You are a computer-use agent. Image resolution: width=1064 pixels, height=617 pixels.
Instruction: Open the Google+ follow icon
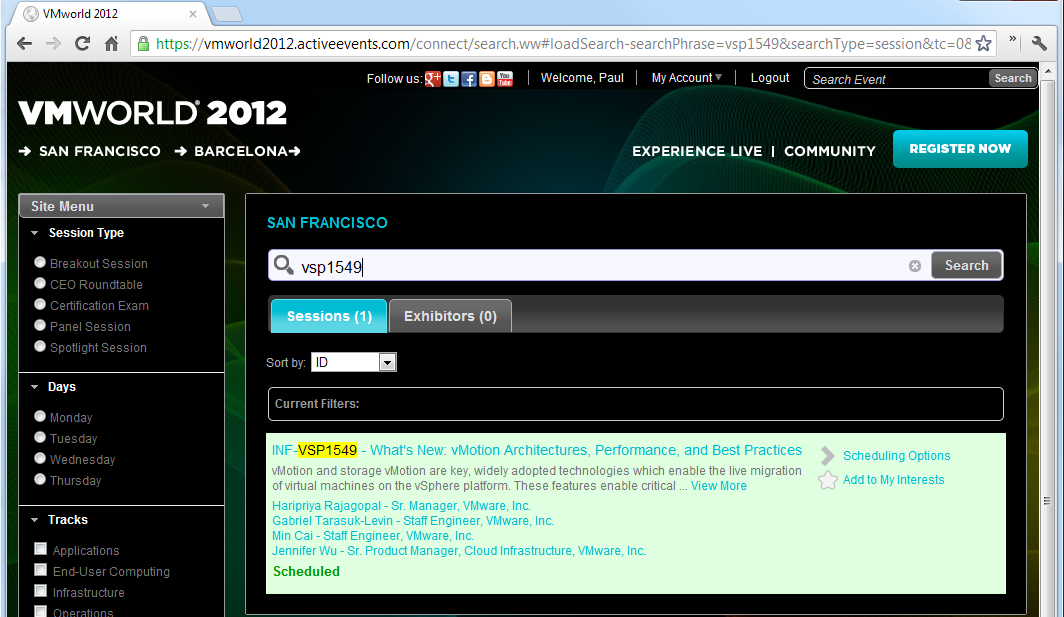pos(433,79)
